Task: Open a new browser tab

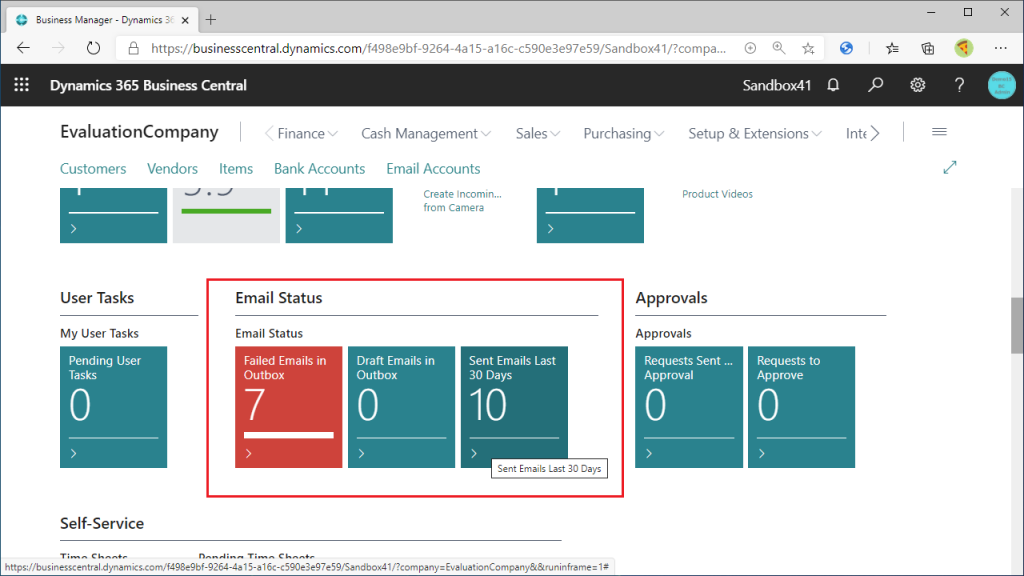Action: (210, 20)
